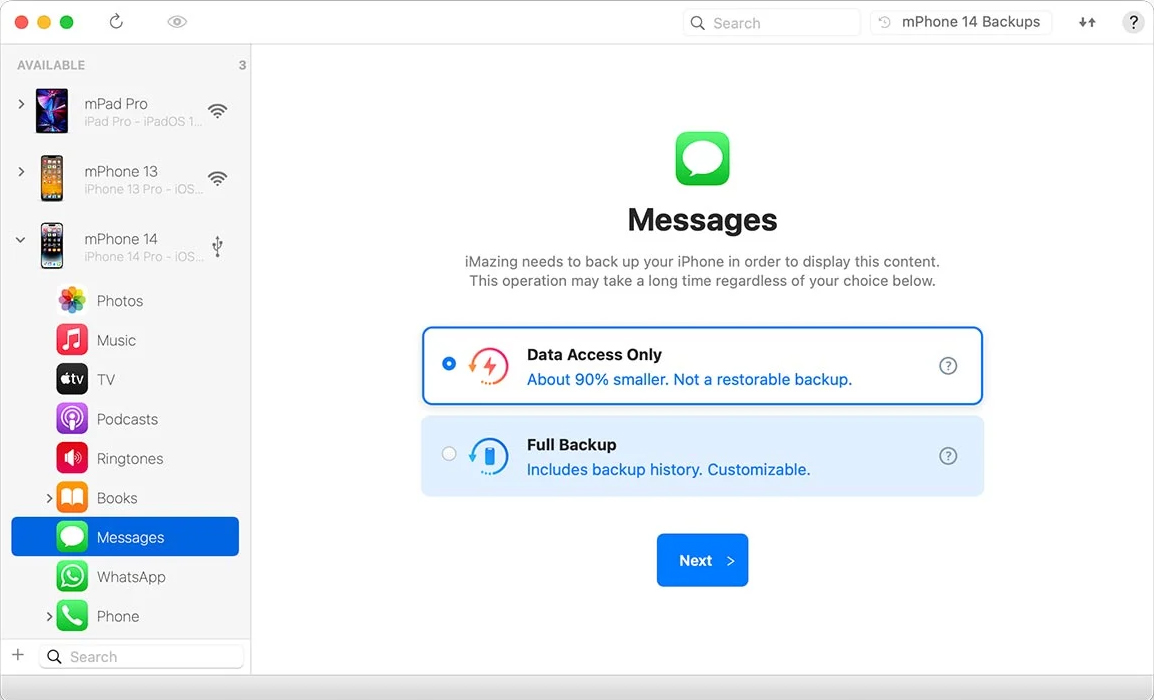Expand the Phone section chevron
The height and width of the screenshot is (700, 1154).
[x=49, y=617]
